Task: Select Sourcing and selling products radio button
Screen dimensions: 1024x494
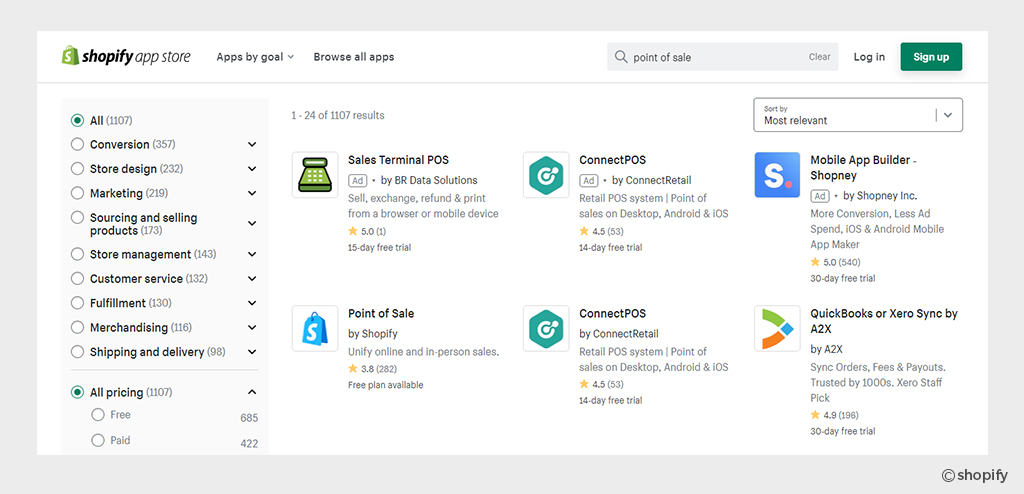Action: (x=77, y=218)
